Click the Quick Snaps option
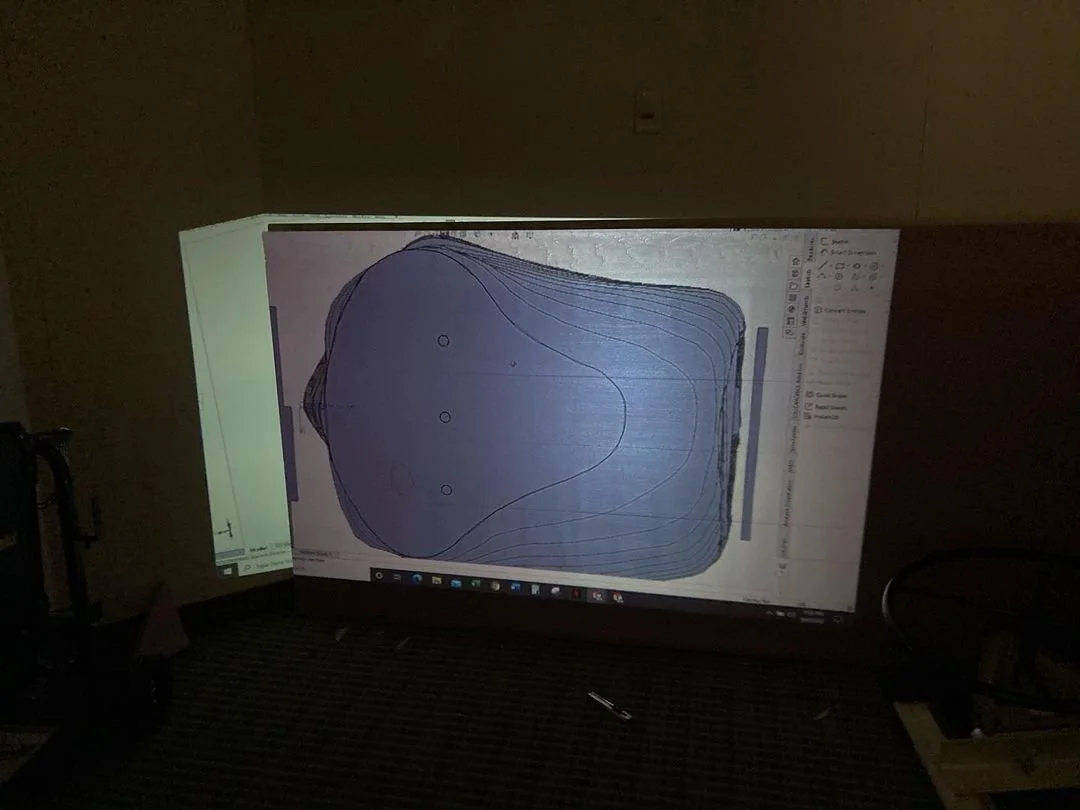The height and width of the screenshot is (810, 1080). [826, 395]
